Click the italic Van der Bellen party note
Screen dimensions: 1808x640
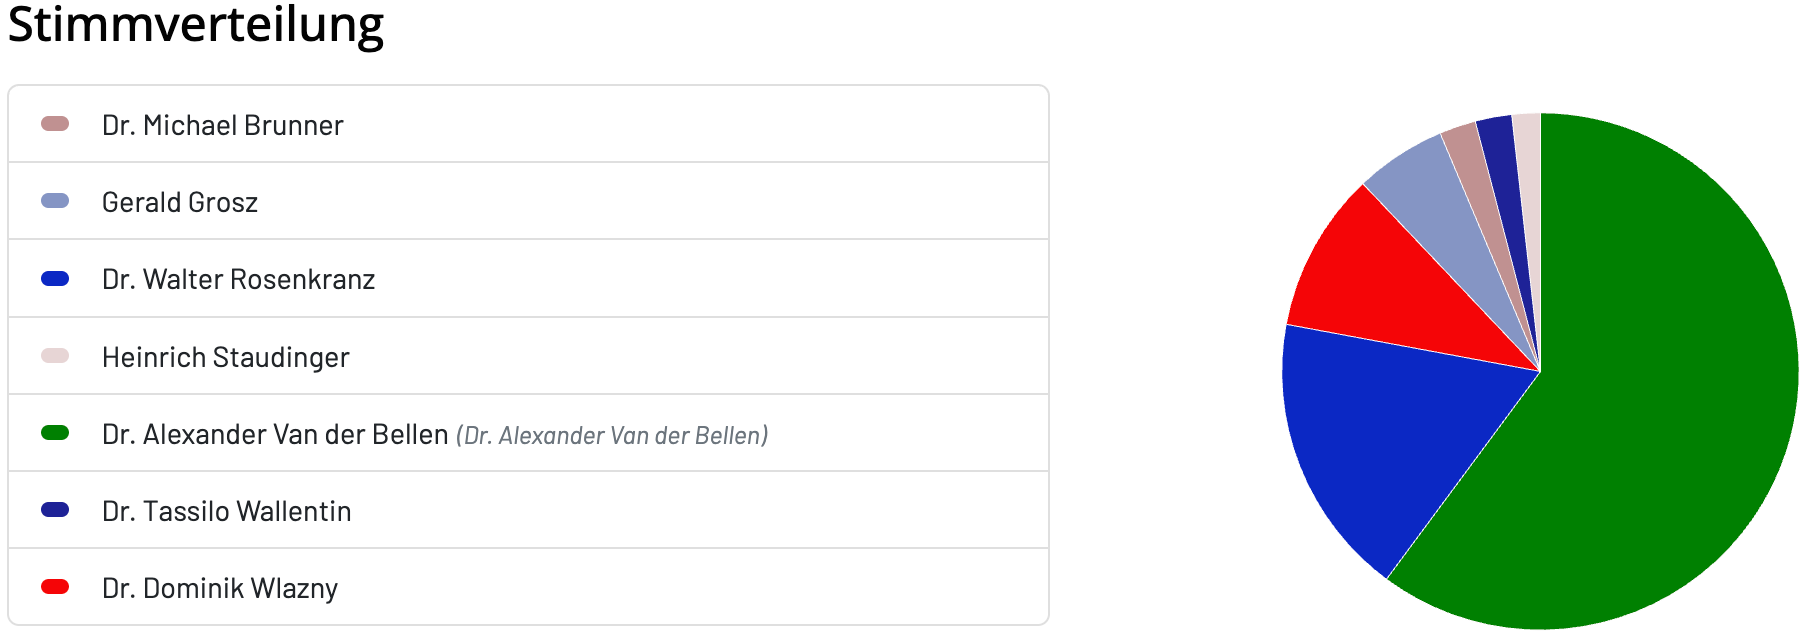612,435
